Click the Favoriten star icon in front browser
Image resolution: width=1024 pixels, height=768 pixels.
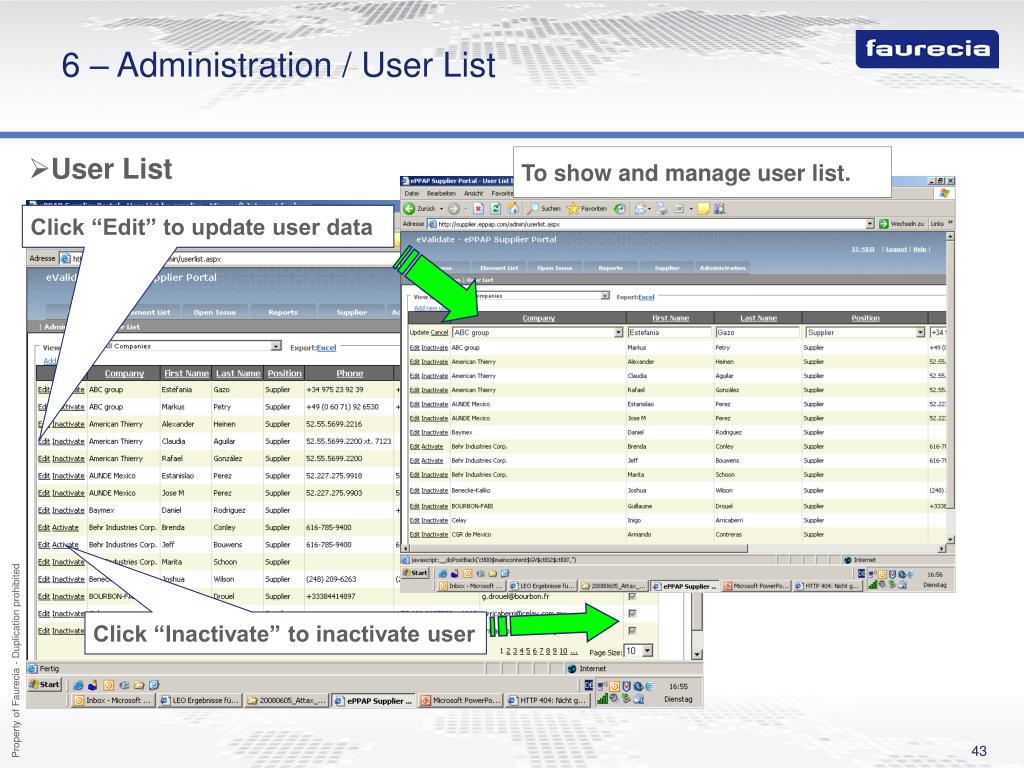click(573, 208)
